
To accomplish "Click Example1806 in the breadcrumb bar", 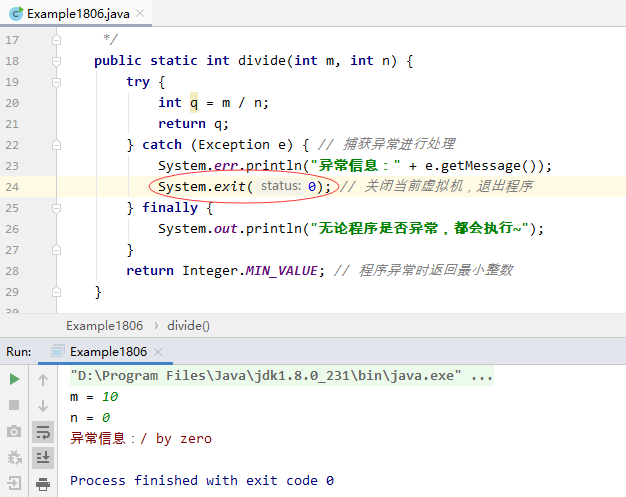I will (x=105, y=326).
